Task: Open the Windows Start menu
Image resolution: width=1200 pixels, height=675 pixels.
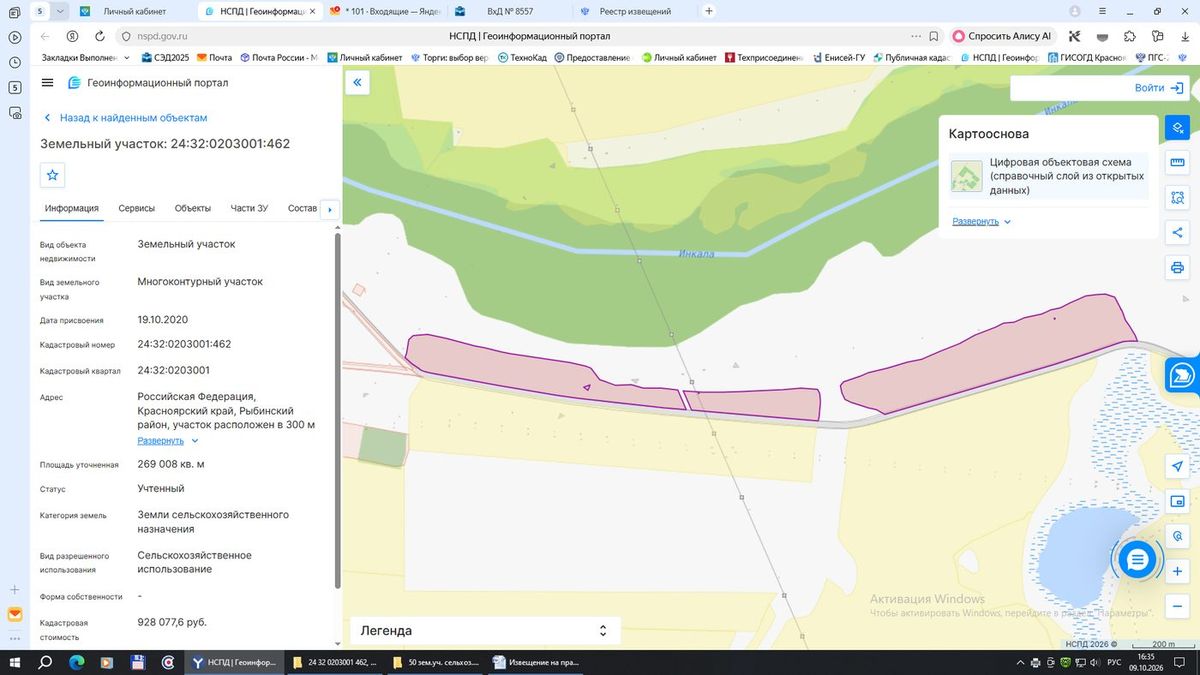Action: (x=15, y=662)
